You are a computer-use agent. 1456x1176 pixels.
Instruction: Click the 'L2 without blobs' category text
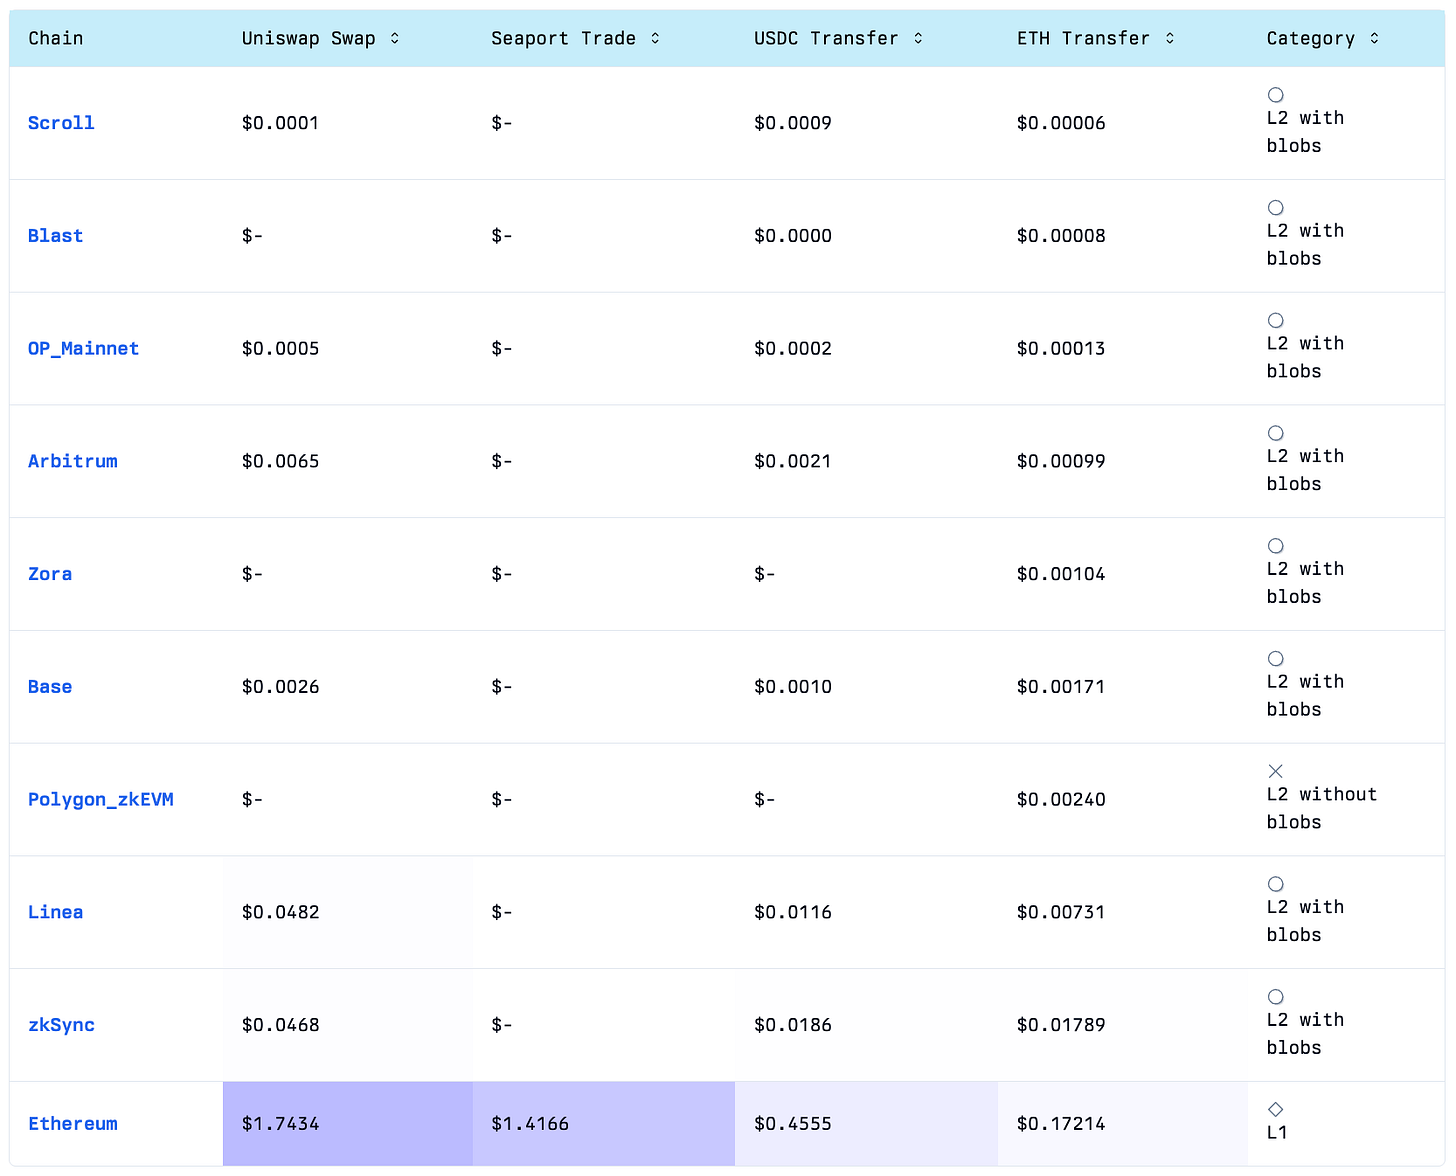(x=1322, y=808)
